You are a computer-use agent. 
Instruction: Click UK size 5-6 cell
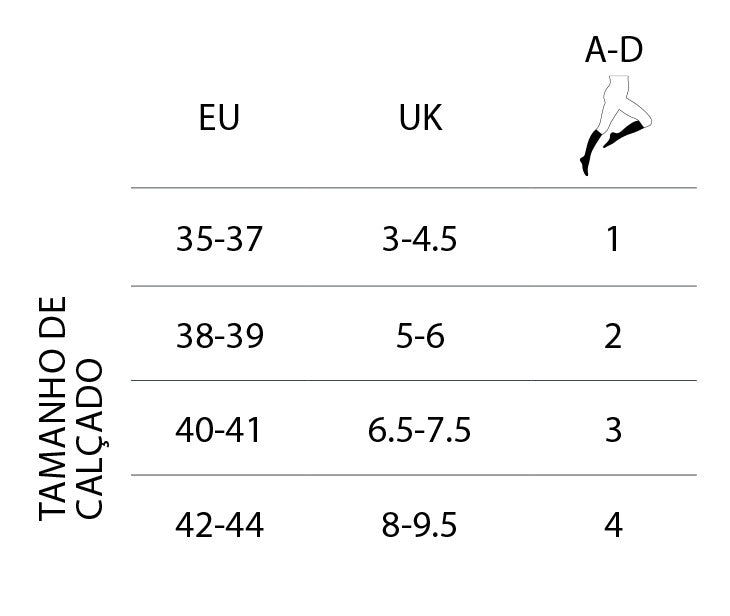[420, 336]
